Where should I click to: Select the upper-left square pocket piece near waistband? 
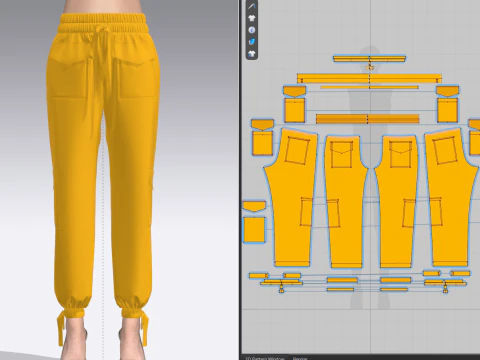[295, 110]
